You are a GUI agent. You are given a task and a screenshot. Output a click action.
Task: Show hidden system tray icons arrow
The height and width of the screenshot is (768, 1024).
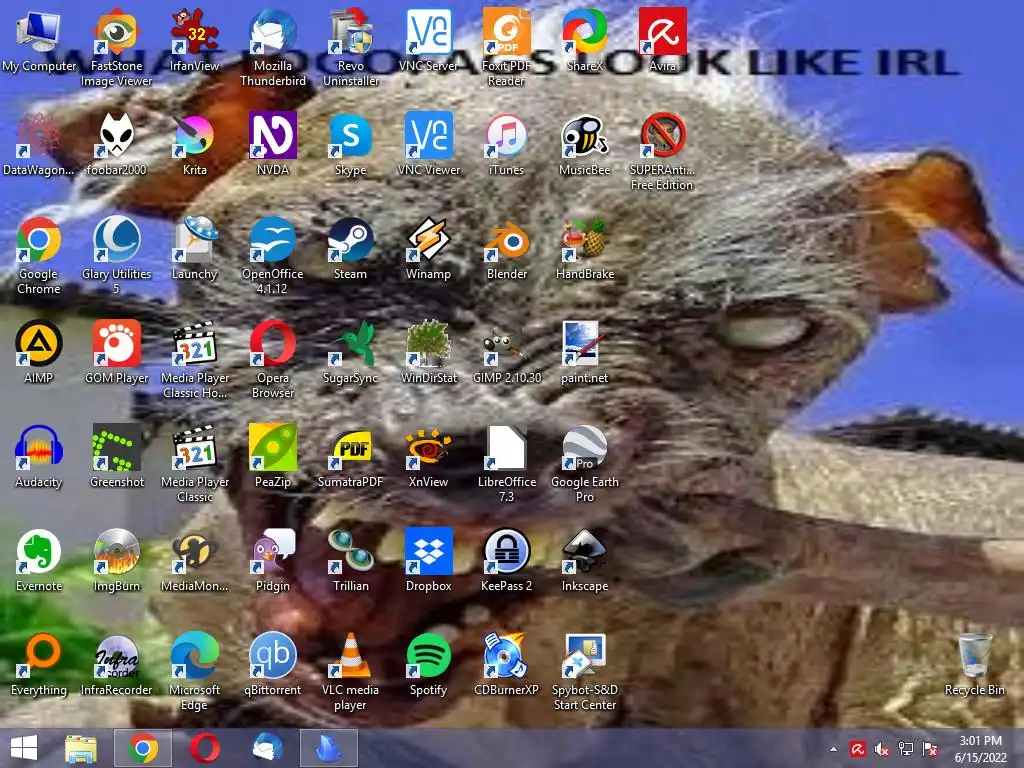pos(833,749)
